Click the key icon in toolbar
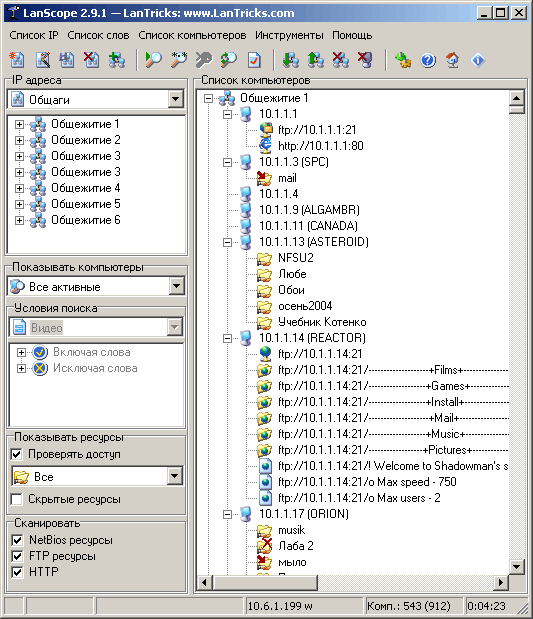The image size is (533, 619). (204, 60)
